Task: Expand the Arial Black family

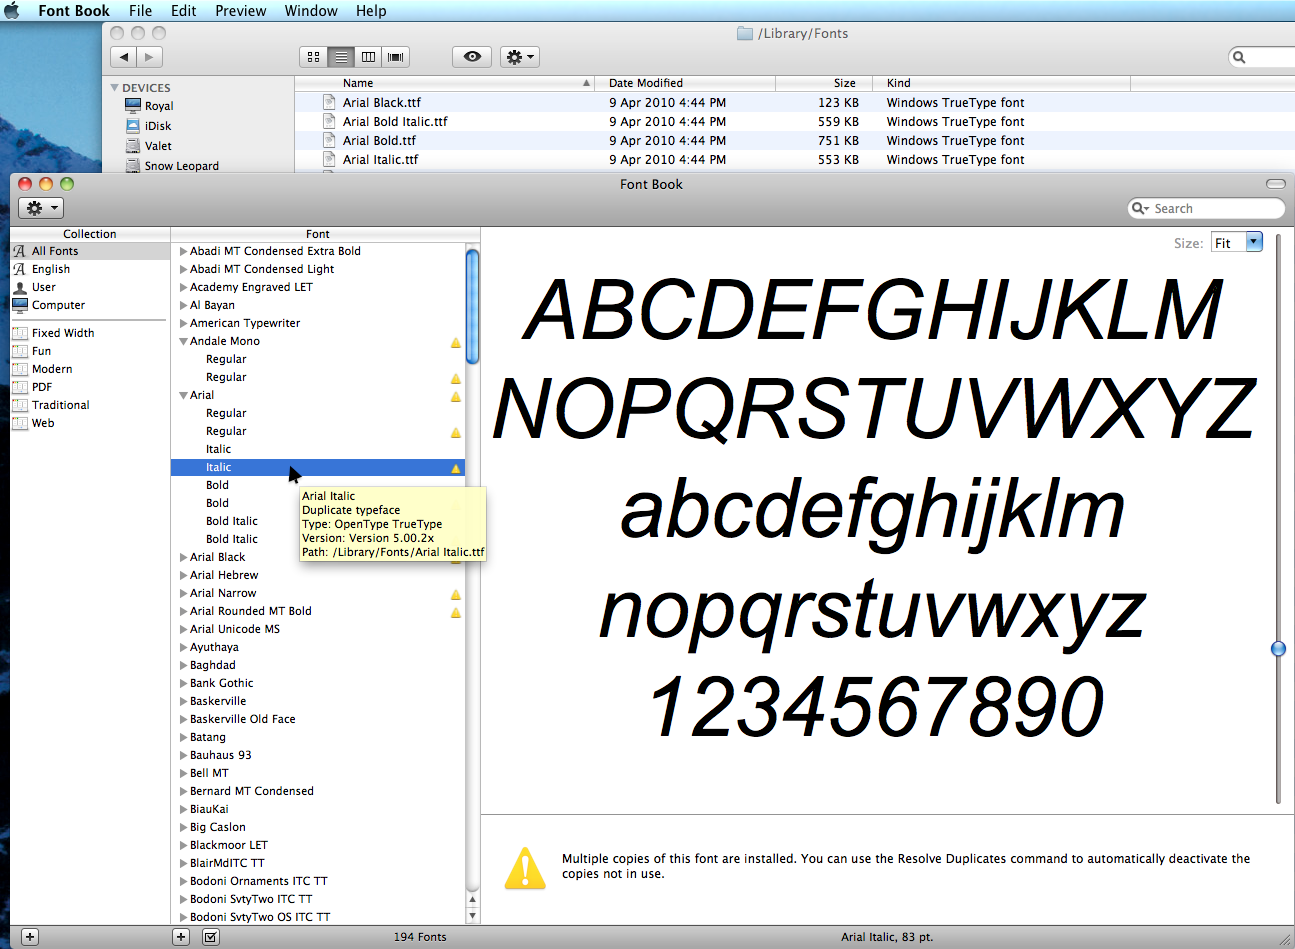Action: point(183,557)
